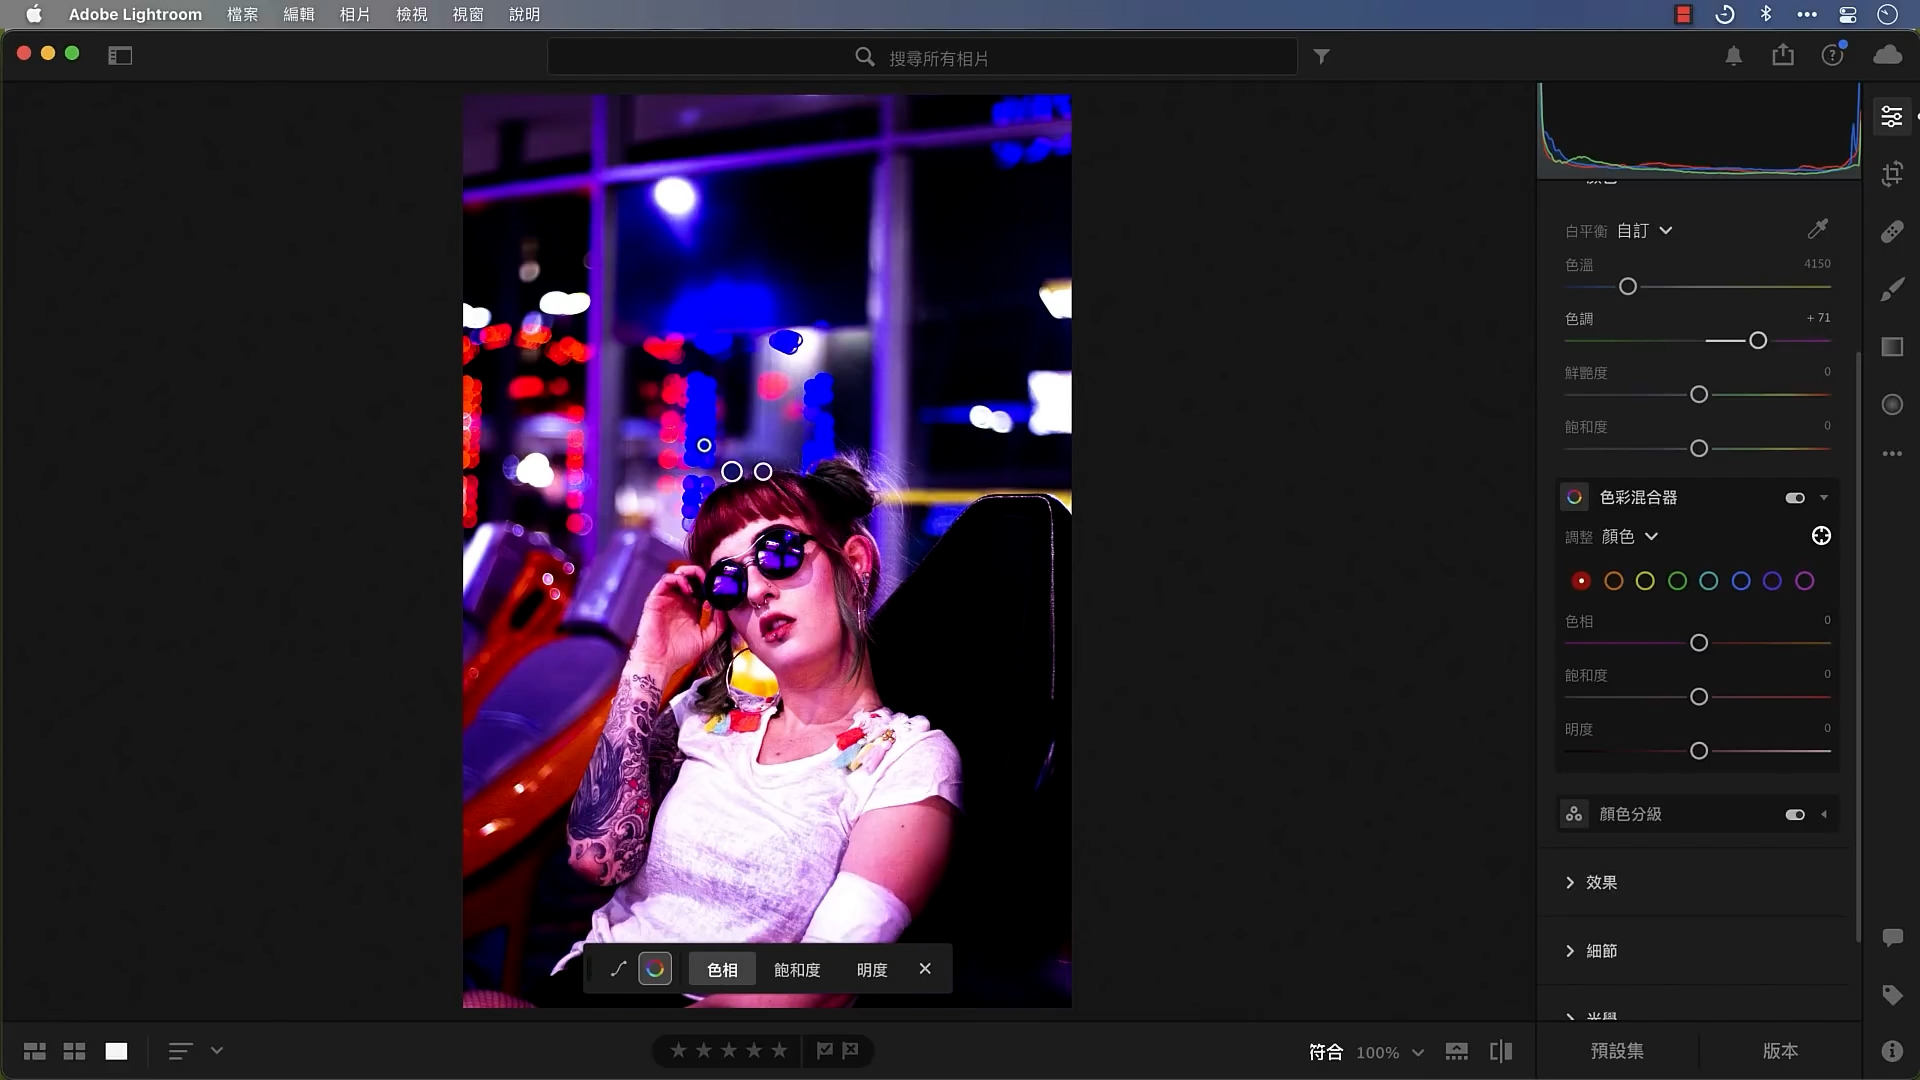Viewport: 1920px width, 1080px height.
Task: Select the Crop tool in the right sidebar
Action: click(1892, 174)
